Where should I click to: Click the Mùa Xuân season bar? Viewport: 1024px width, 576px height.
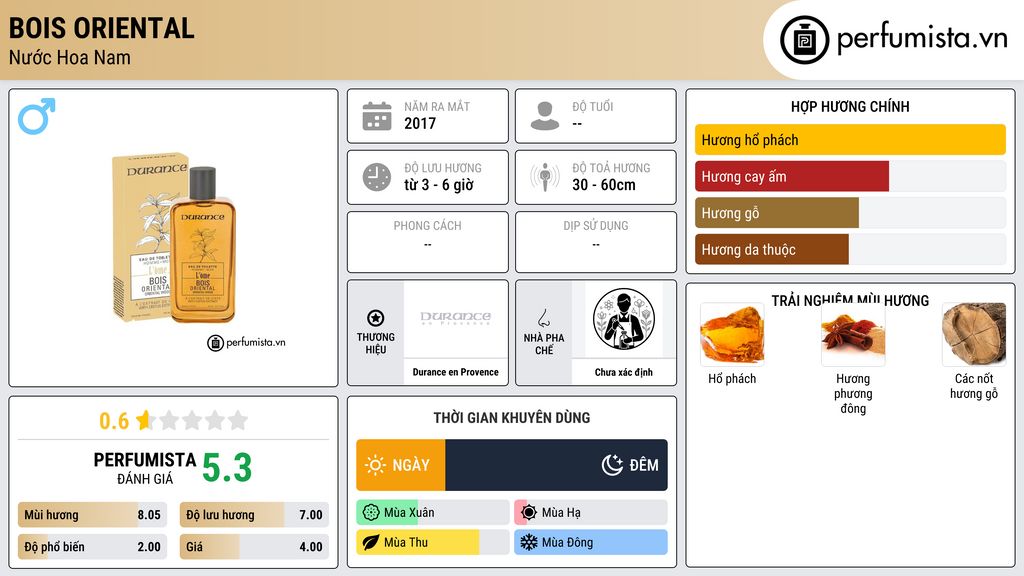pyautogui.click(x=433, y=512)
